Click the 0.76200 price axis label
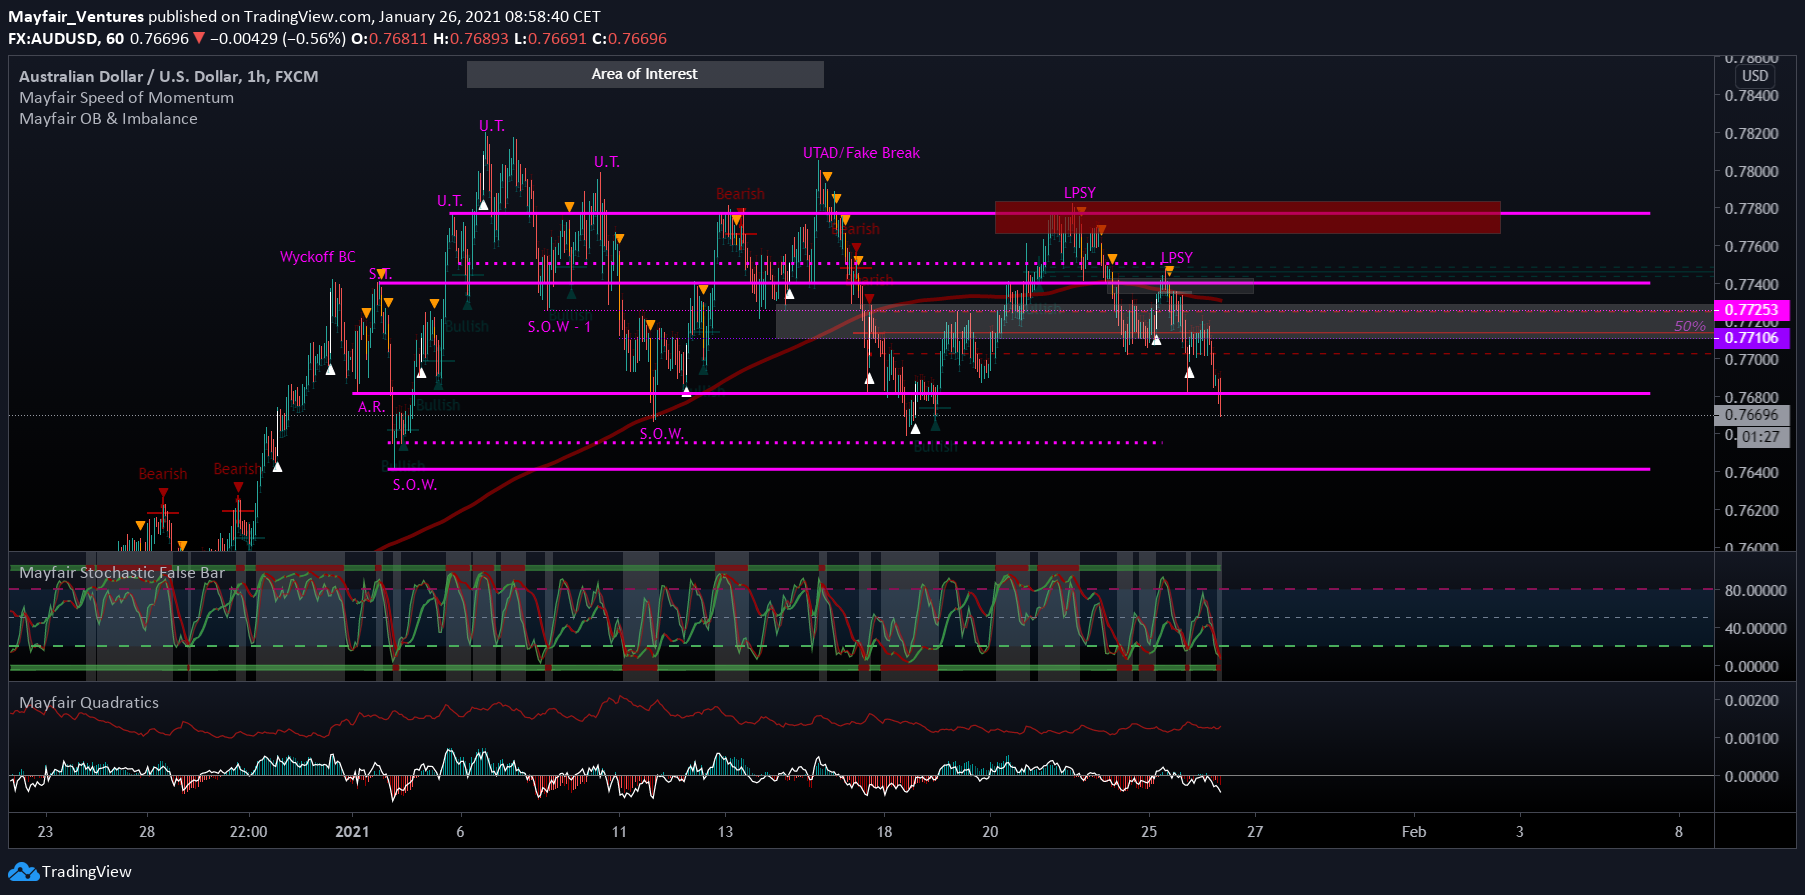Viewport: 1805px width, 895px height. tap(1752, 511)
